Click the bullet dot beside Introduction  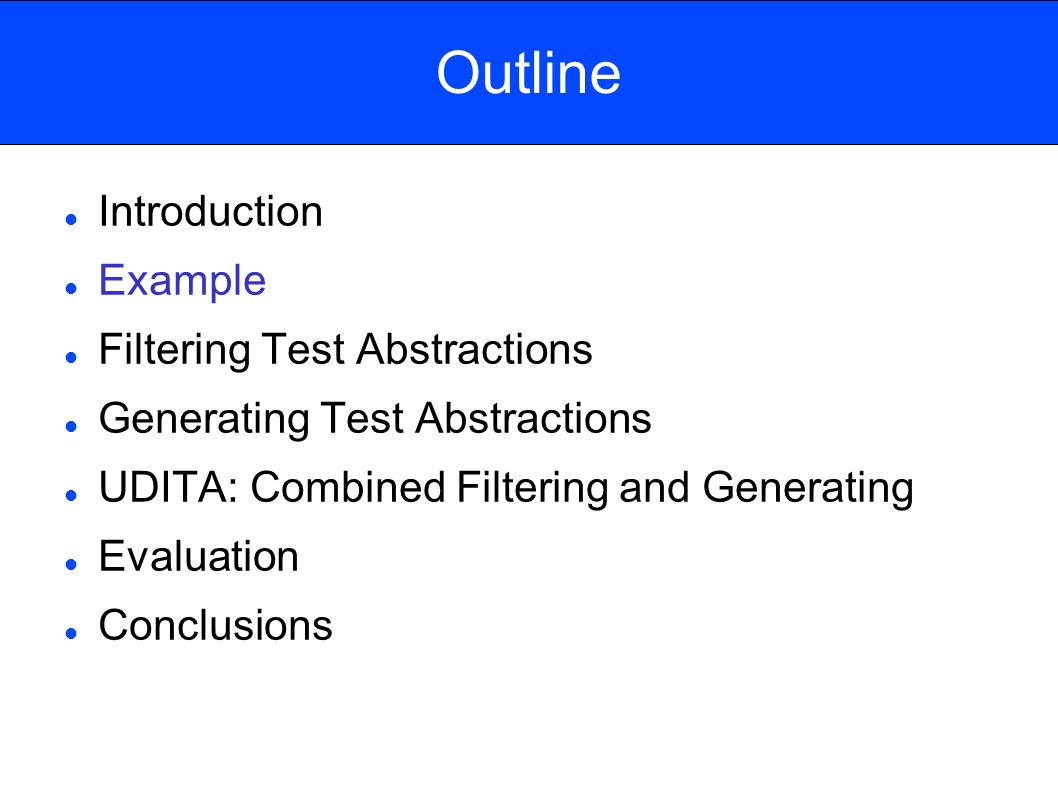(x=72, y=219)
